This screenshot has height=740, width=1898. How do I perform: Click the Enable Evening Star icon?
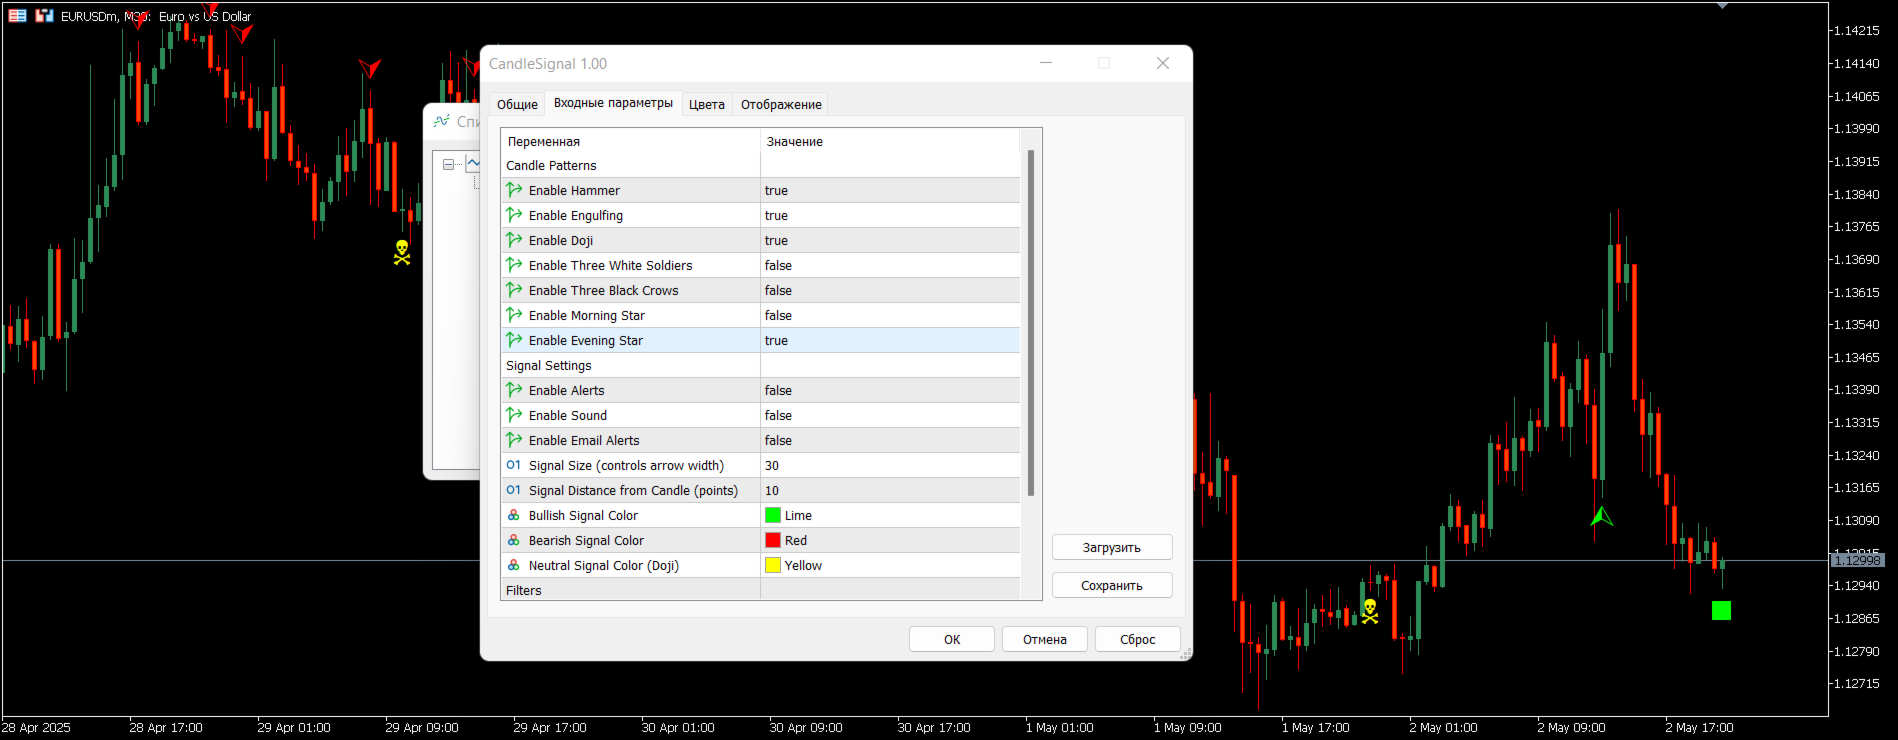514,340
